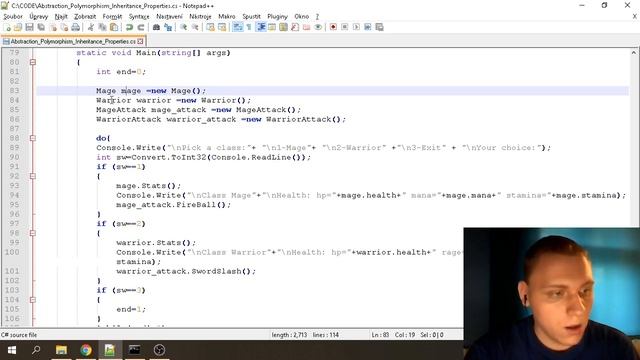Open Find with binoculars icon
Screen dimensions: 640x360
[x=156, y=27]
